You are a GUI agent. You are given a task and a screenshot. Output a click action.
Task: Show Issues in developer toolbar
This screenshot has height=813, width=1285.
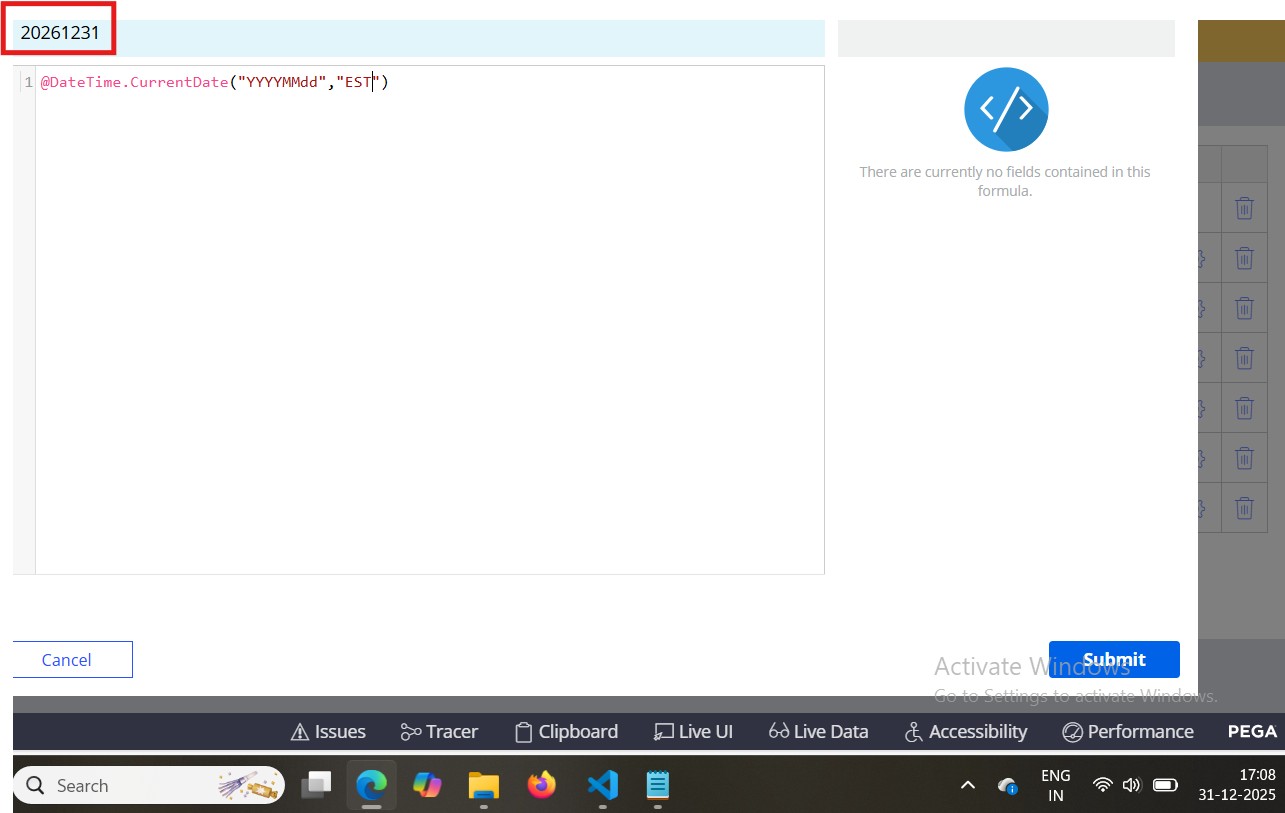328,732
